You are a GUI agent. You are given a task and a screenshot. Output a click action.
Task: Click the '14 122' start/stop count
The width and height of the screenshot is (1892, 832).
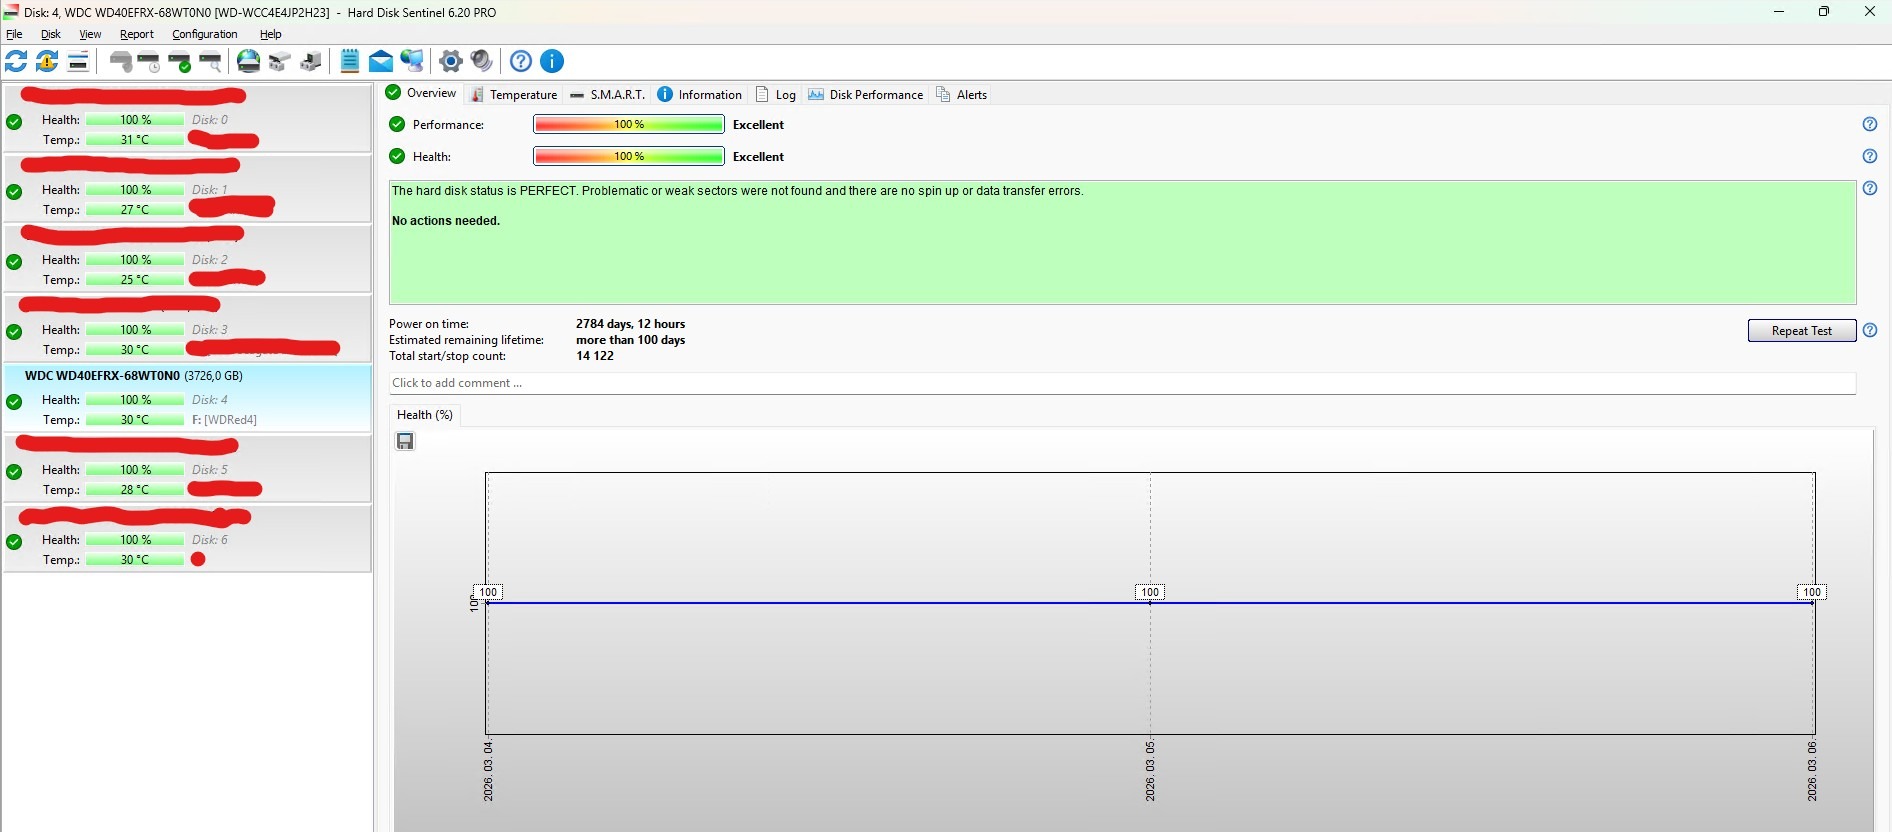[595, 356]
